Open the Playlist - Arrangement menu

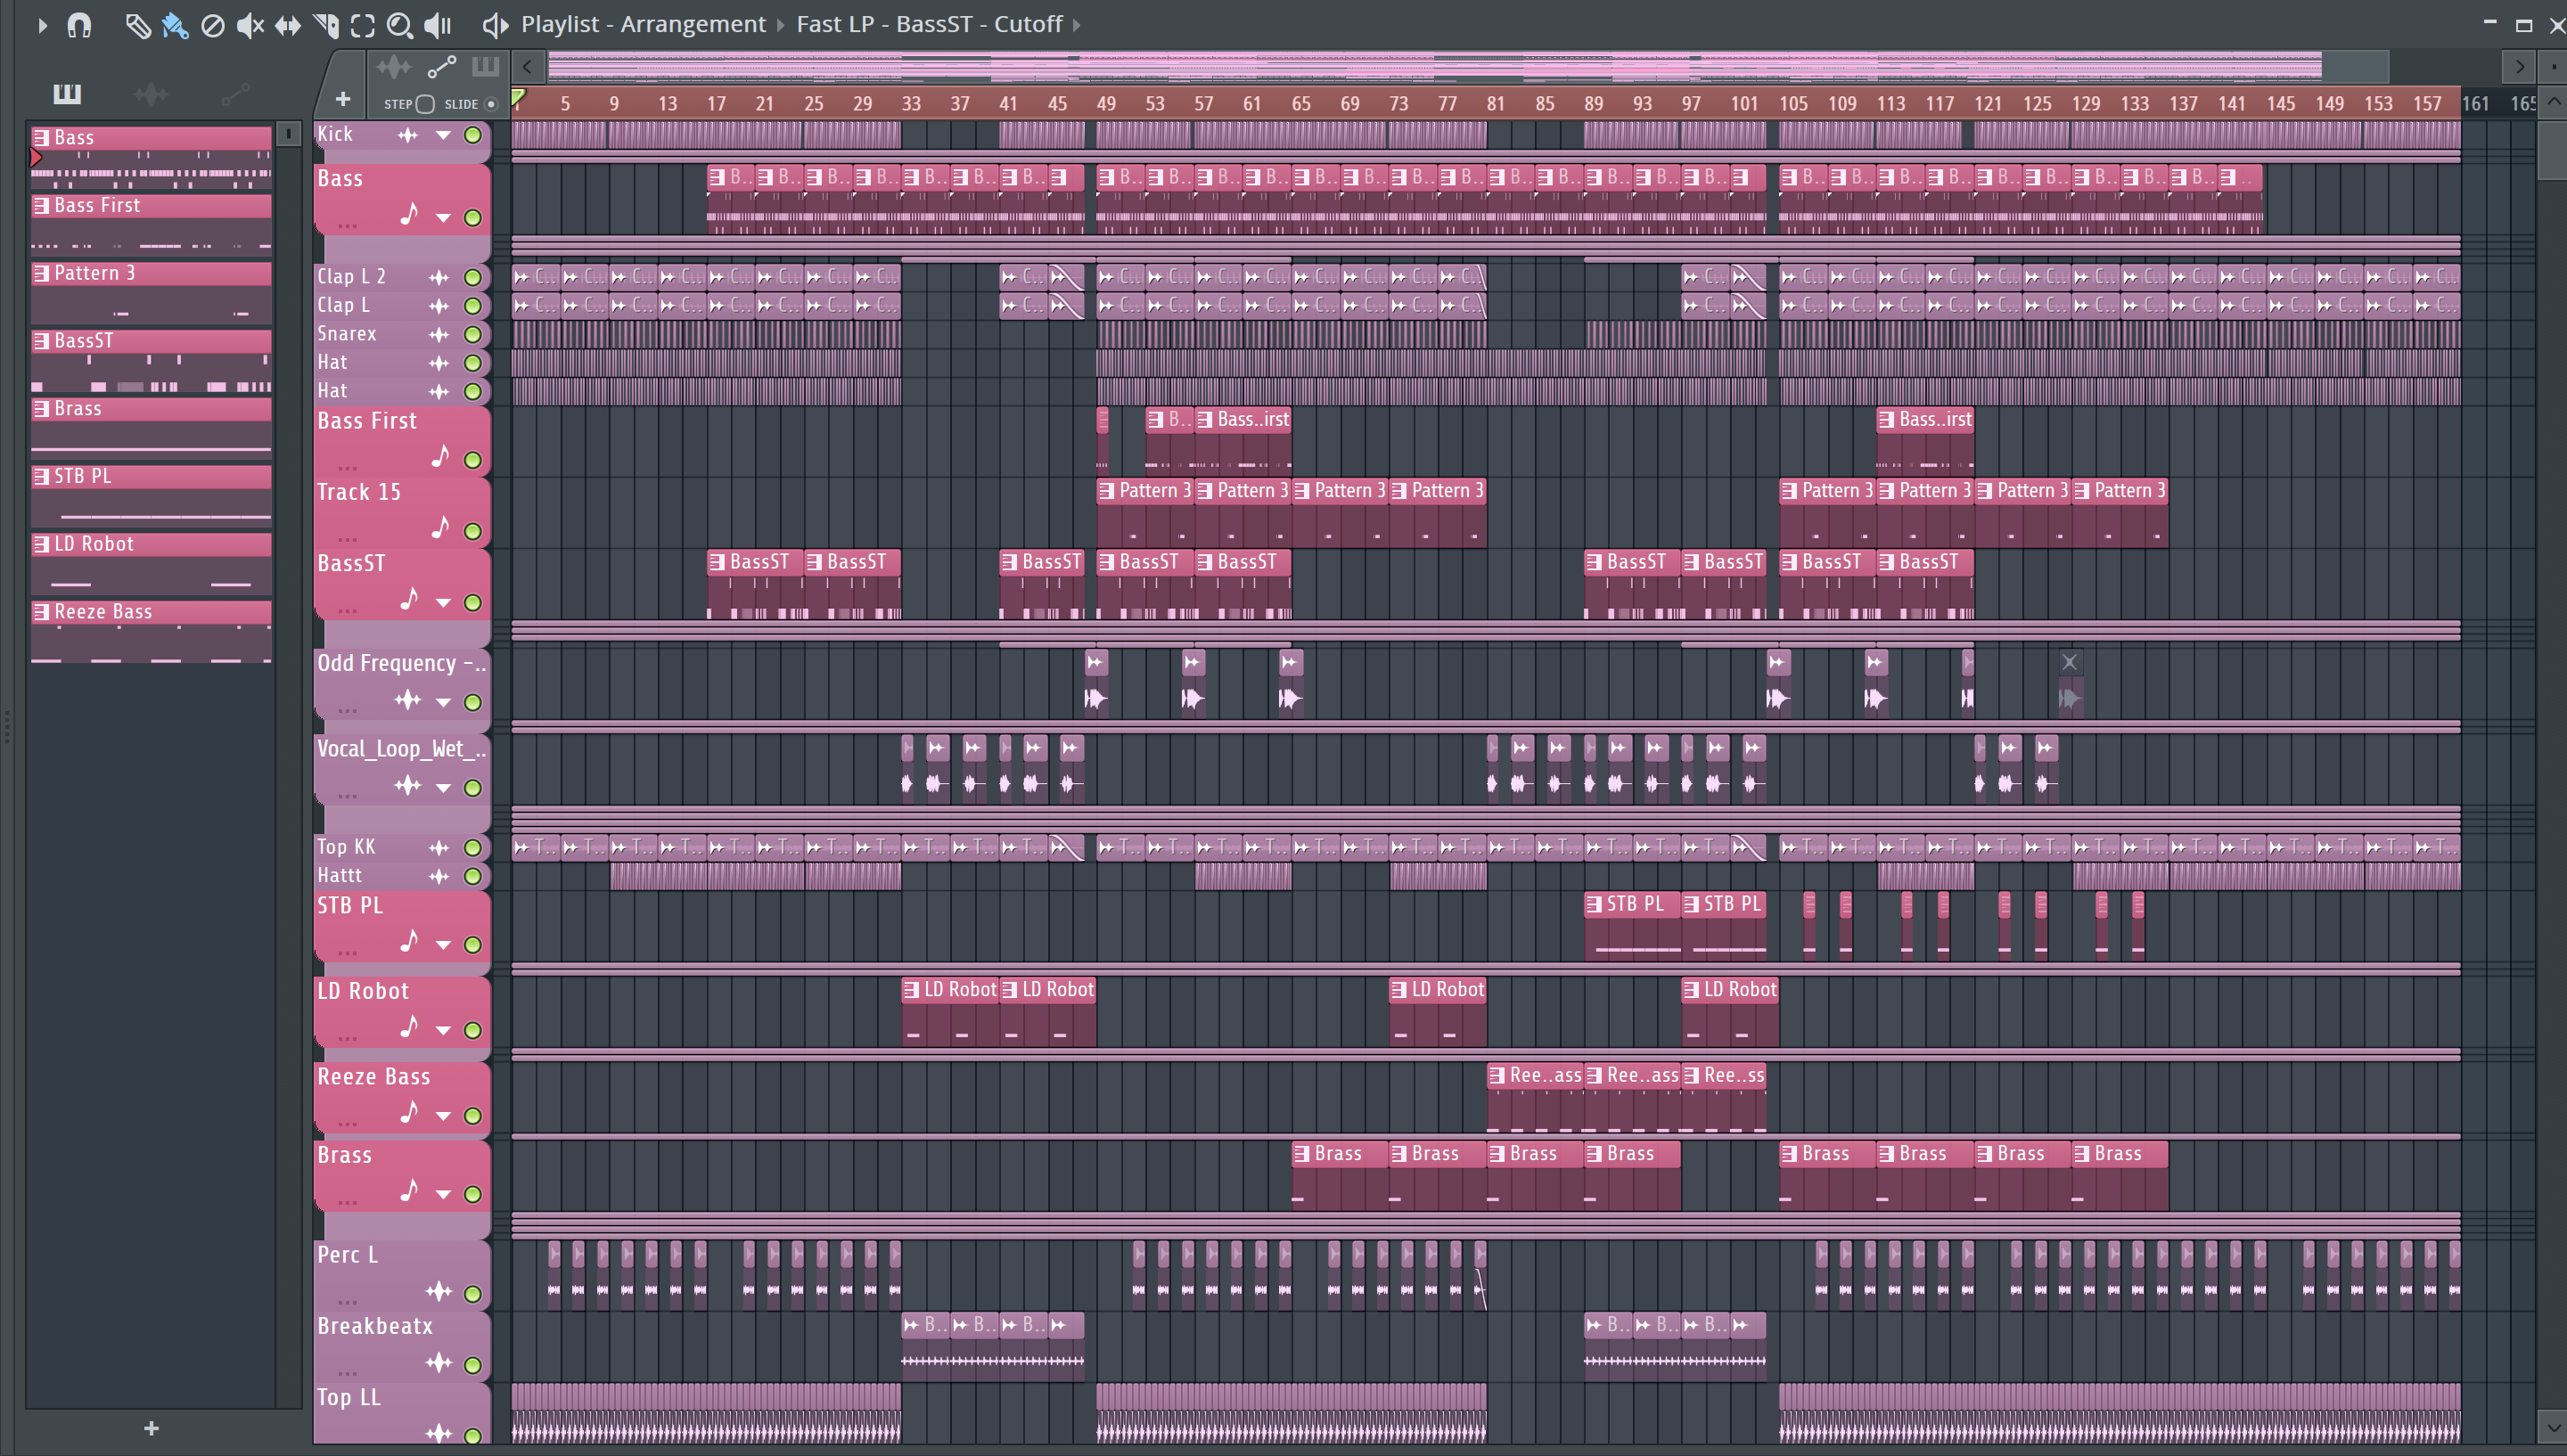643,24
